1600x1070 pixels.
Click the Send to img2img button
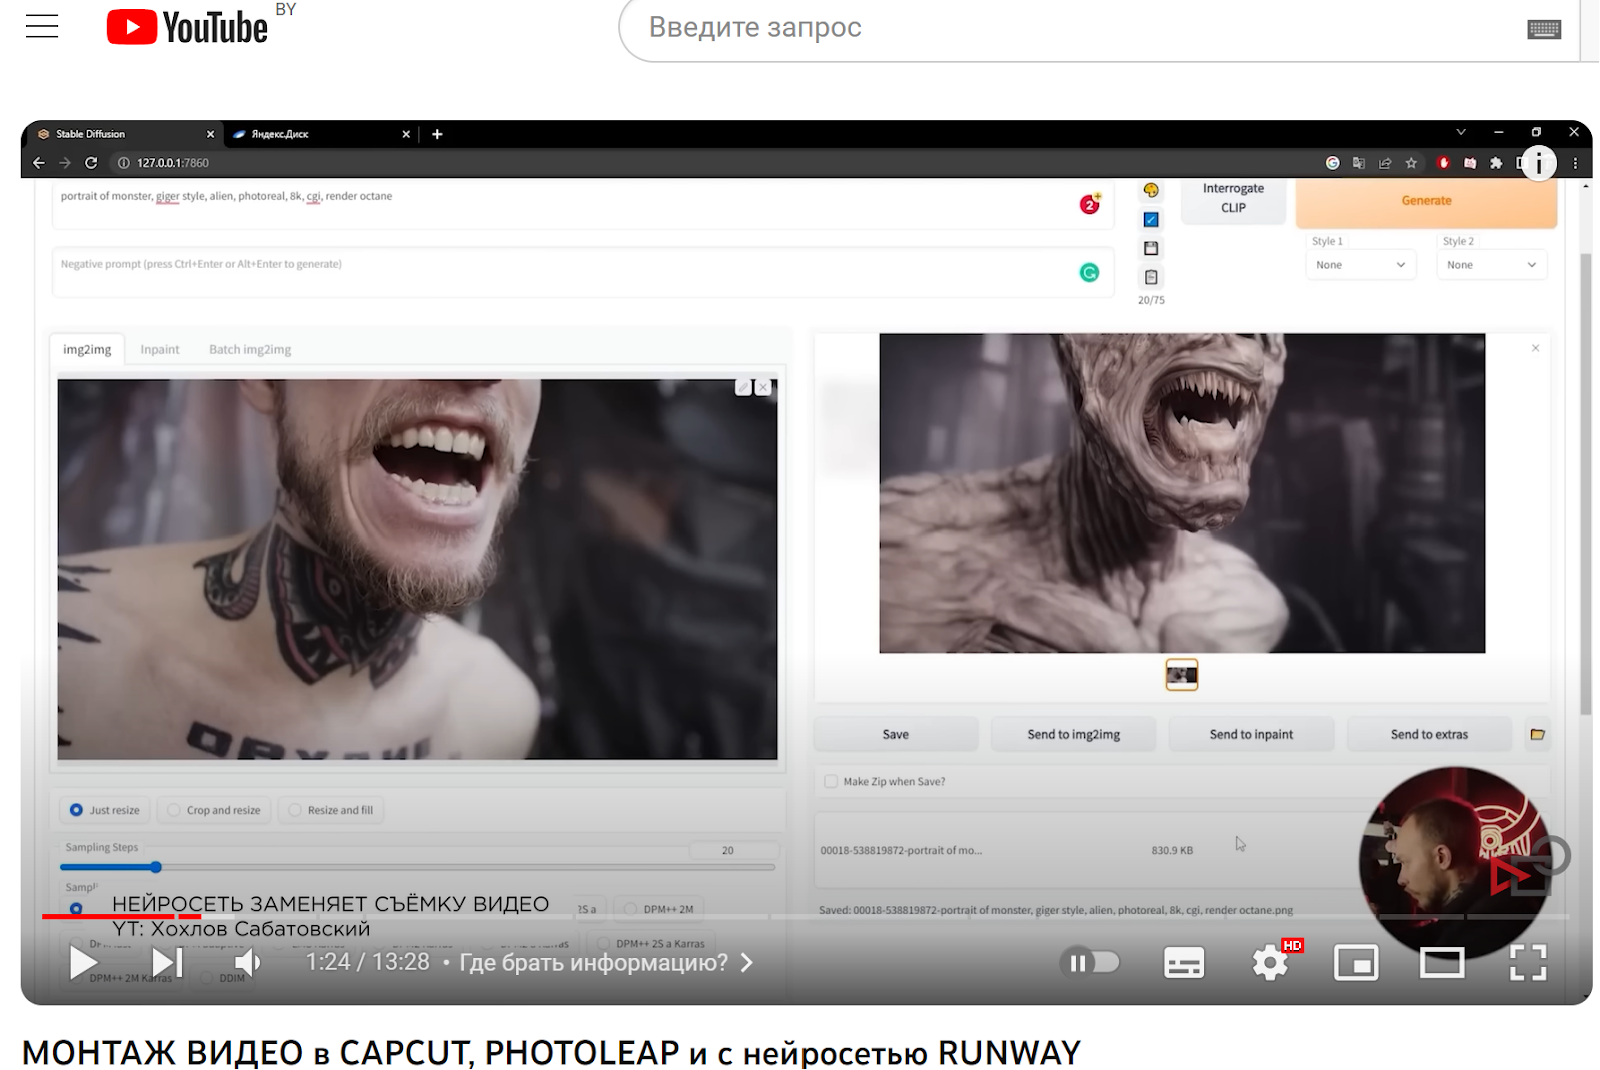tap(1073, 734)
